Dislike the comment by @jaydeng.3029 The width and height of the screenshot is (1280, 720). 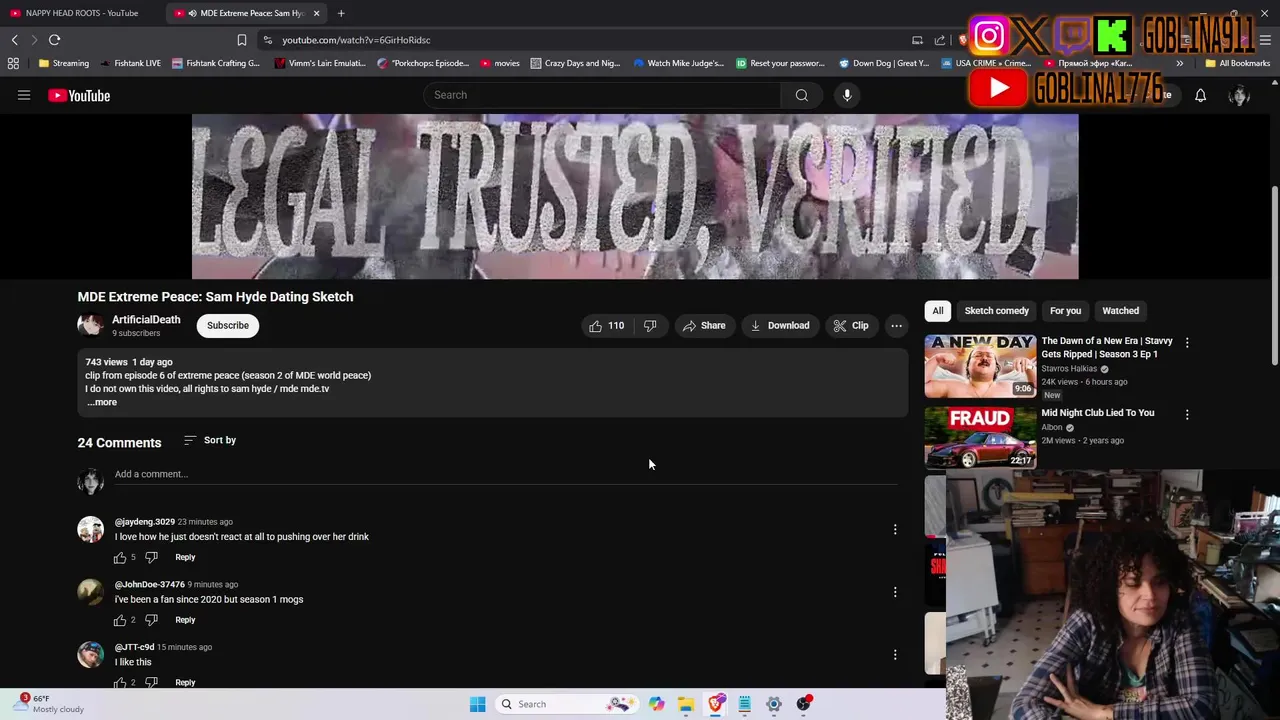tap(151, 557)
